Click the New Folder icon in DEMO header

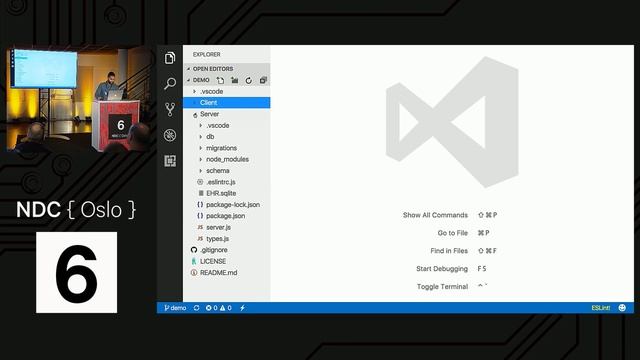tap(235, 80)
